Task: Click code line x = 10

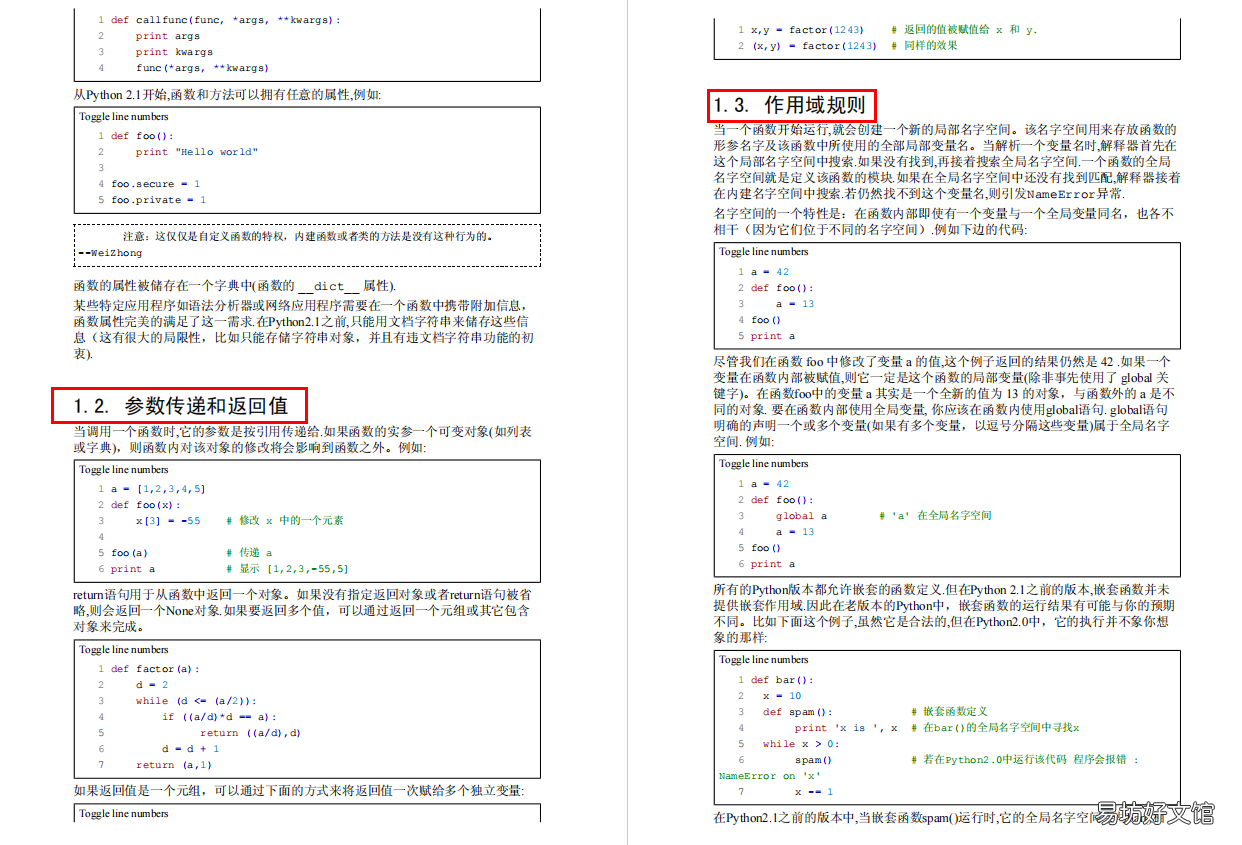Action: coord(782,696)
